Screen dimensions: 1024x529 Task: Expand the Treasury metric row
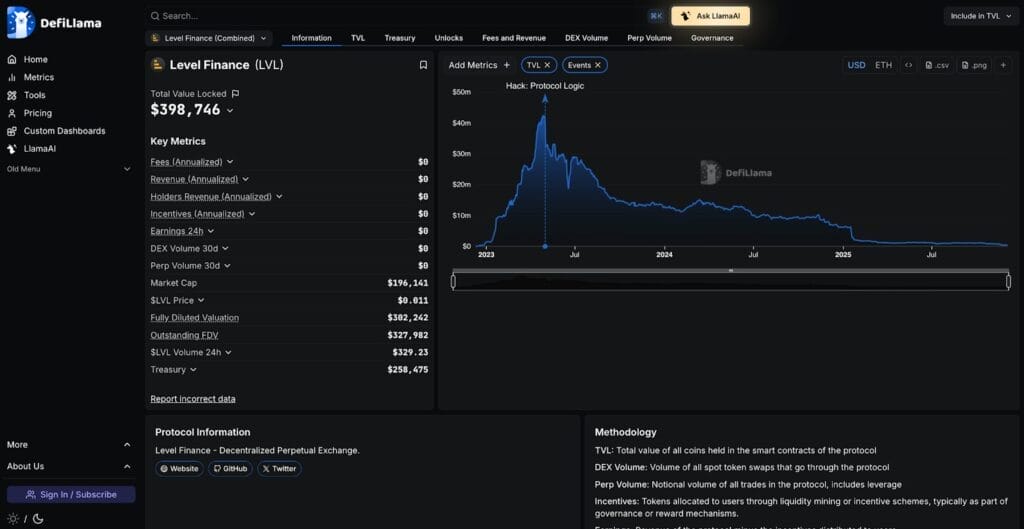click(193, 370)
